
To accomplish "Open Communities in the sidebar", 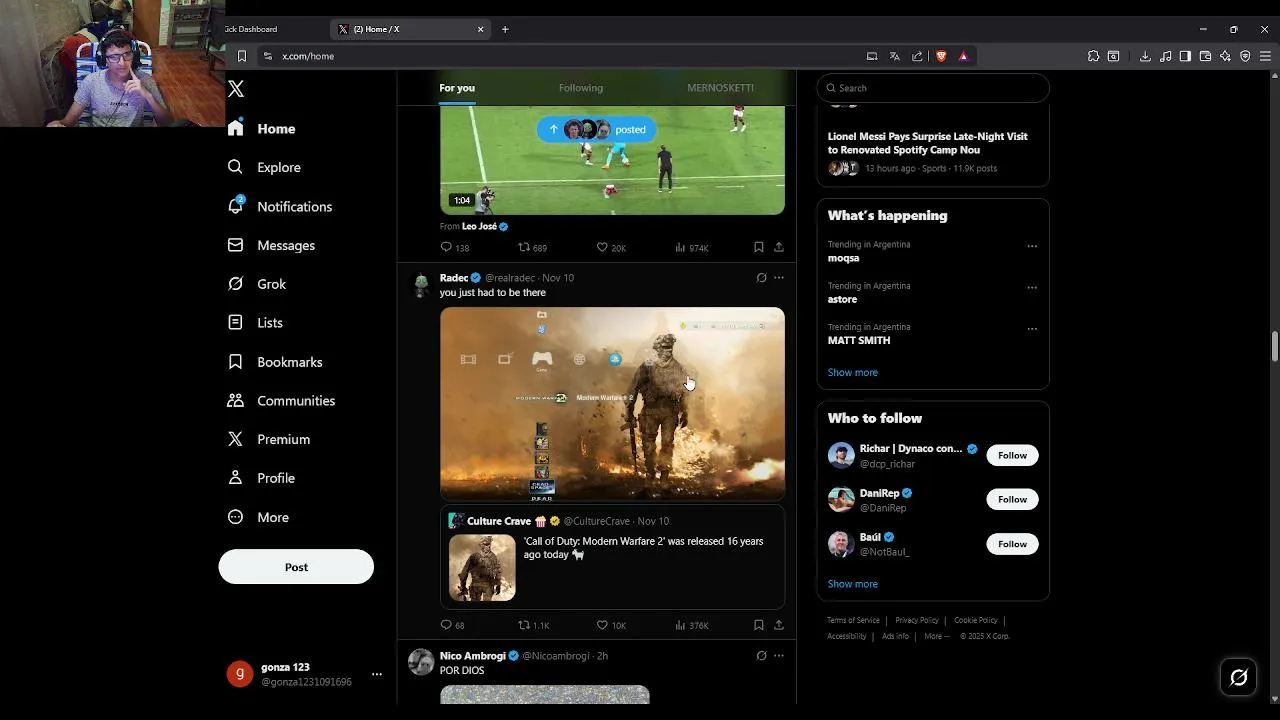I will point(281,400).
